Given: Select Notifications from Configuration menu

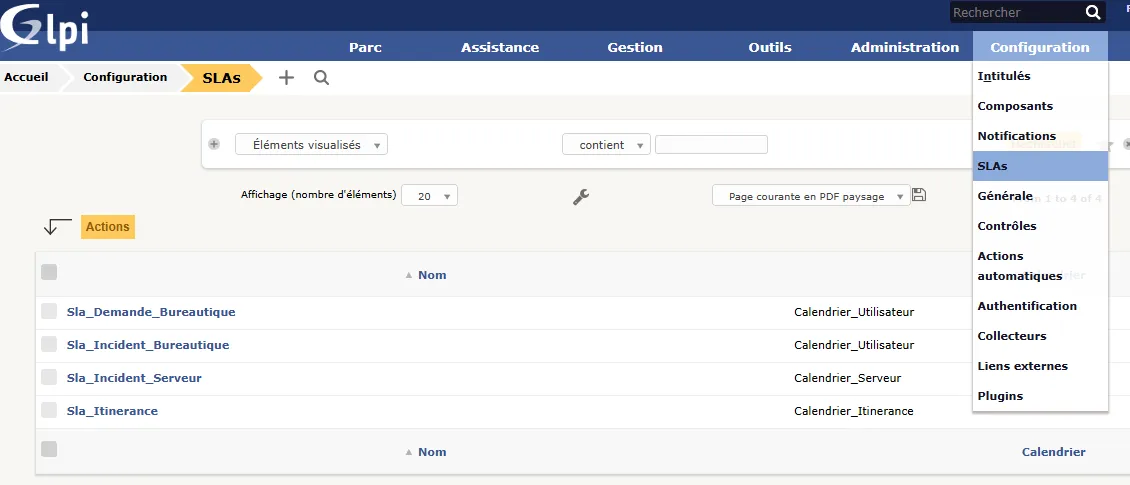Looking at the screenshot, I should coord(1040,135).
